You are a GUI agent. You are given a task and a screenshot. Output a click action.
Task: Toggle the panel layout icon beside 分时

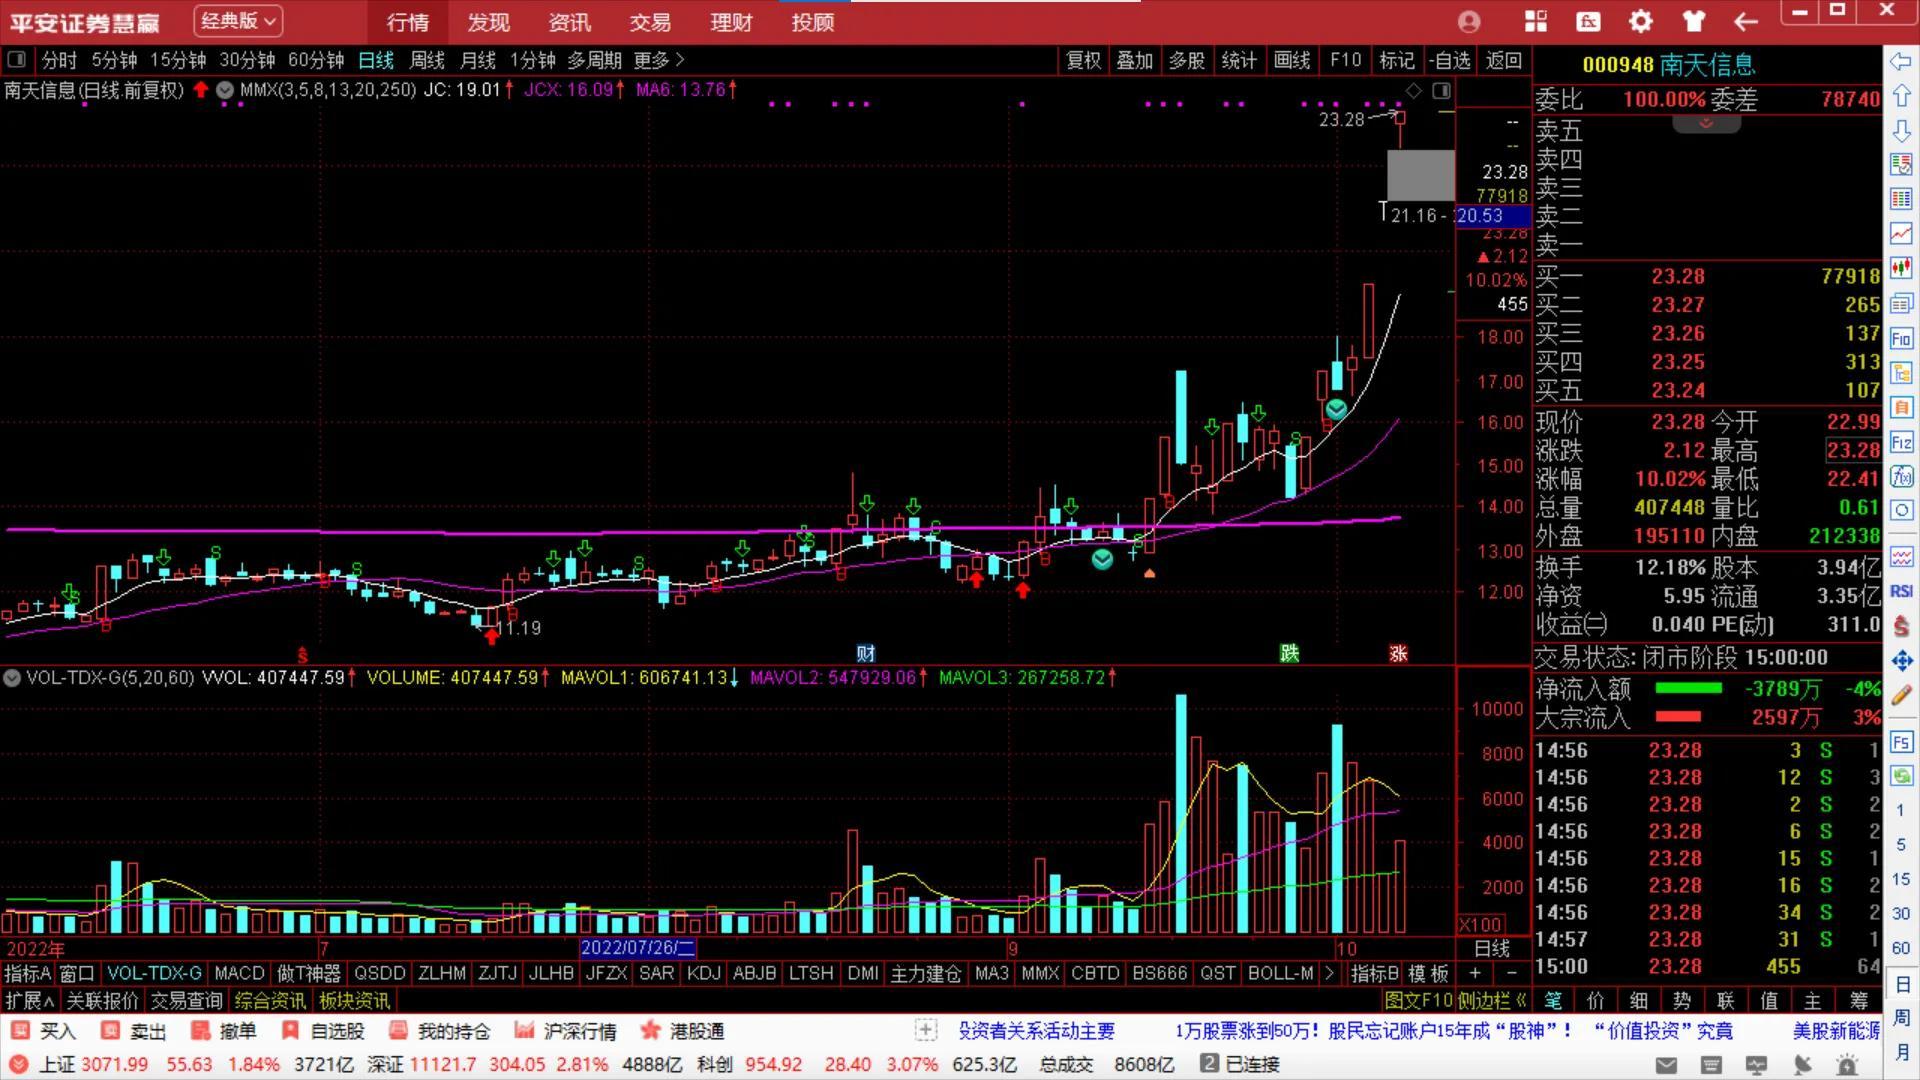coord(17,60)
